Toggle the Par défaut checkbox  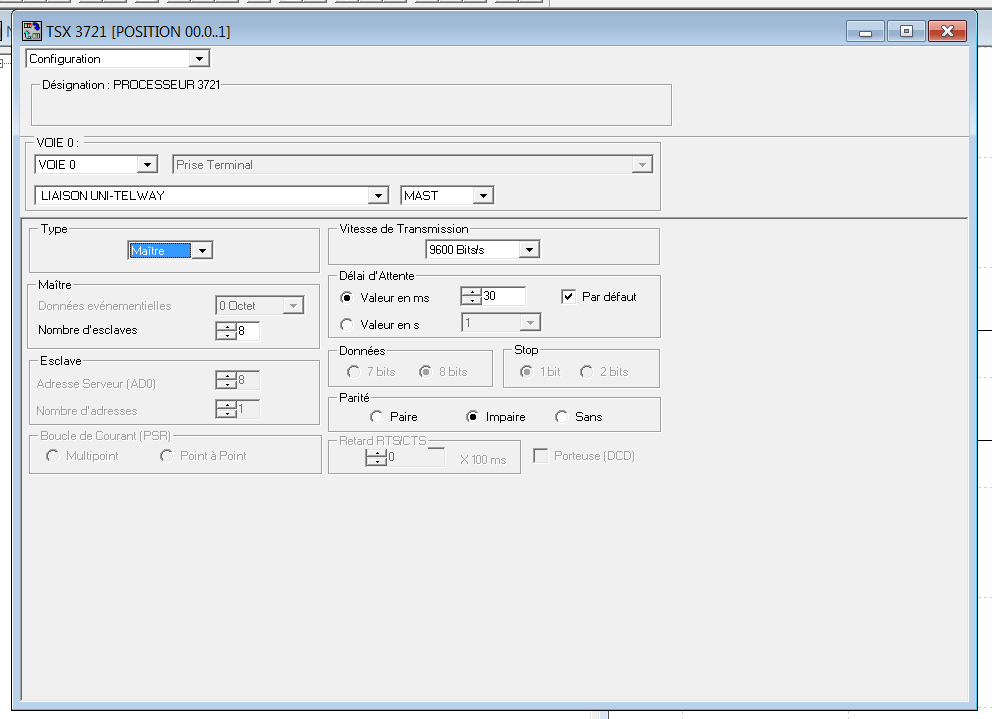[569, 297]
